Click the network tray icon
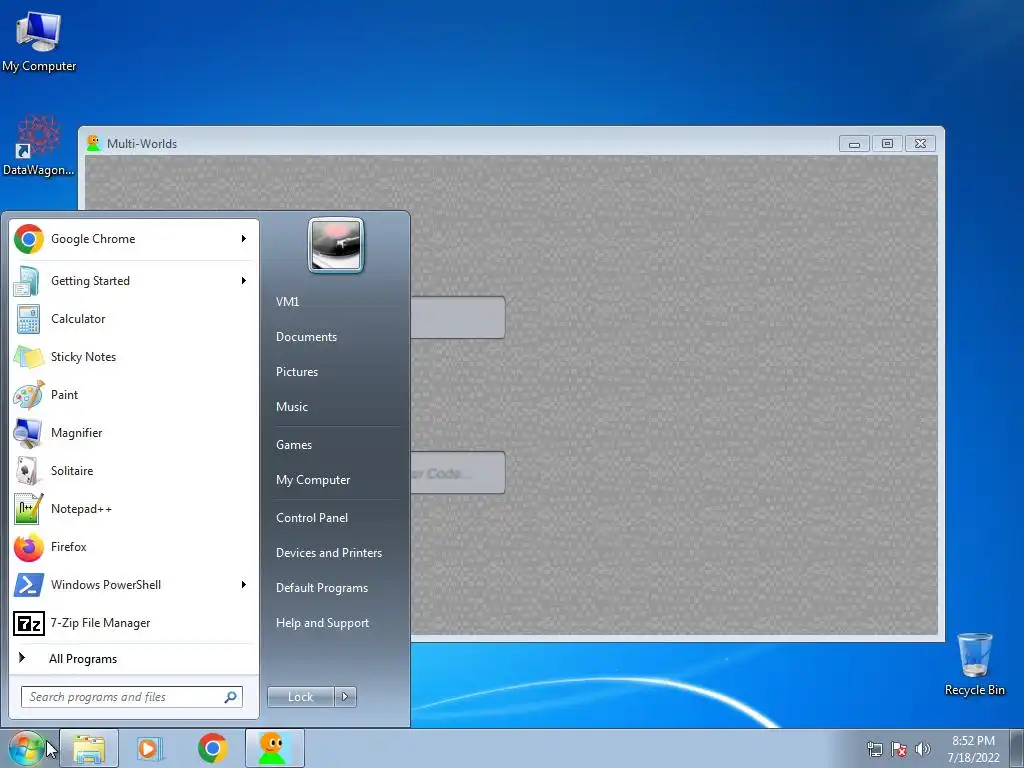Image resolution: width=1024 pixels, height=768 pixels. (x=874, y=749)
